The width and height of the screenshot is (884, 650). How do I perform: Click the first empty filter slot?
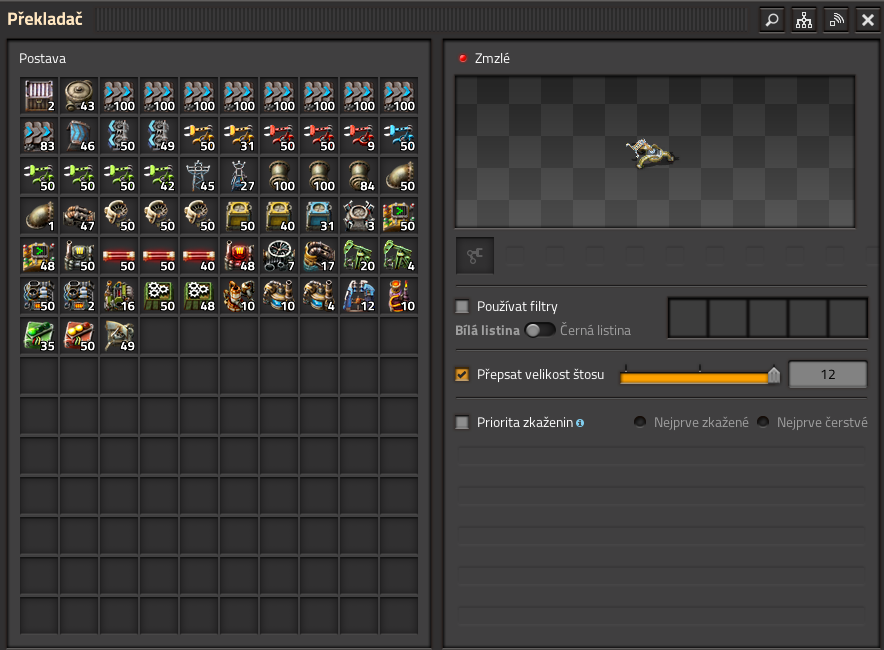tap(688, 318)
